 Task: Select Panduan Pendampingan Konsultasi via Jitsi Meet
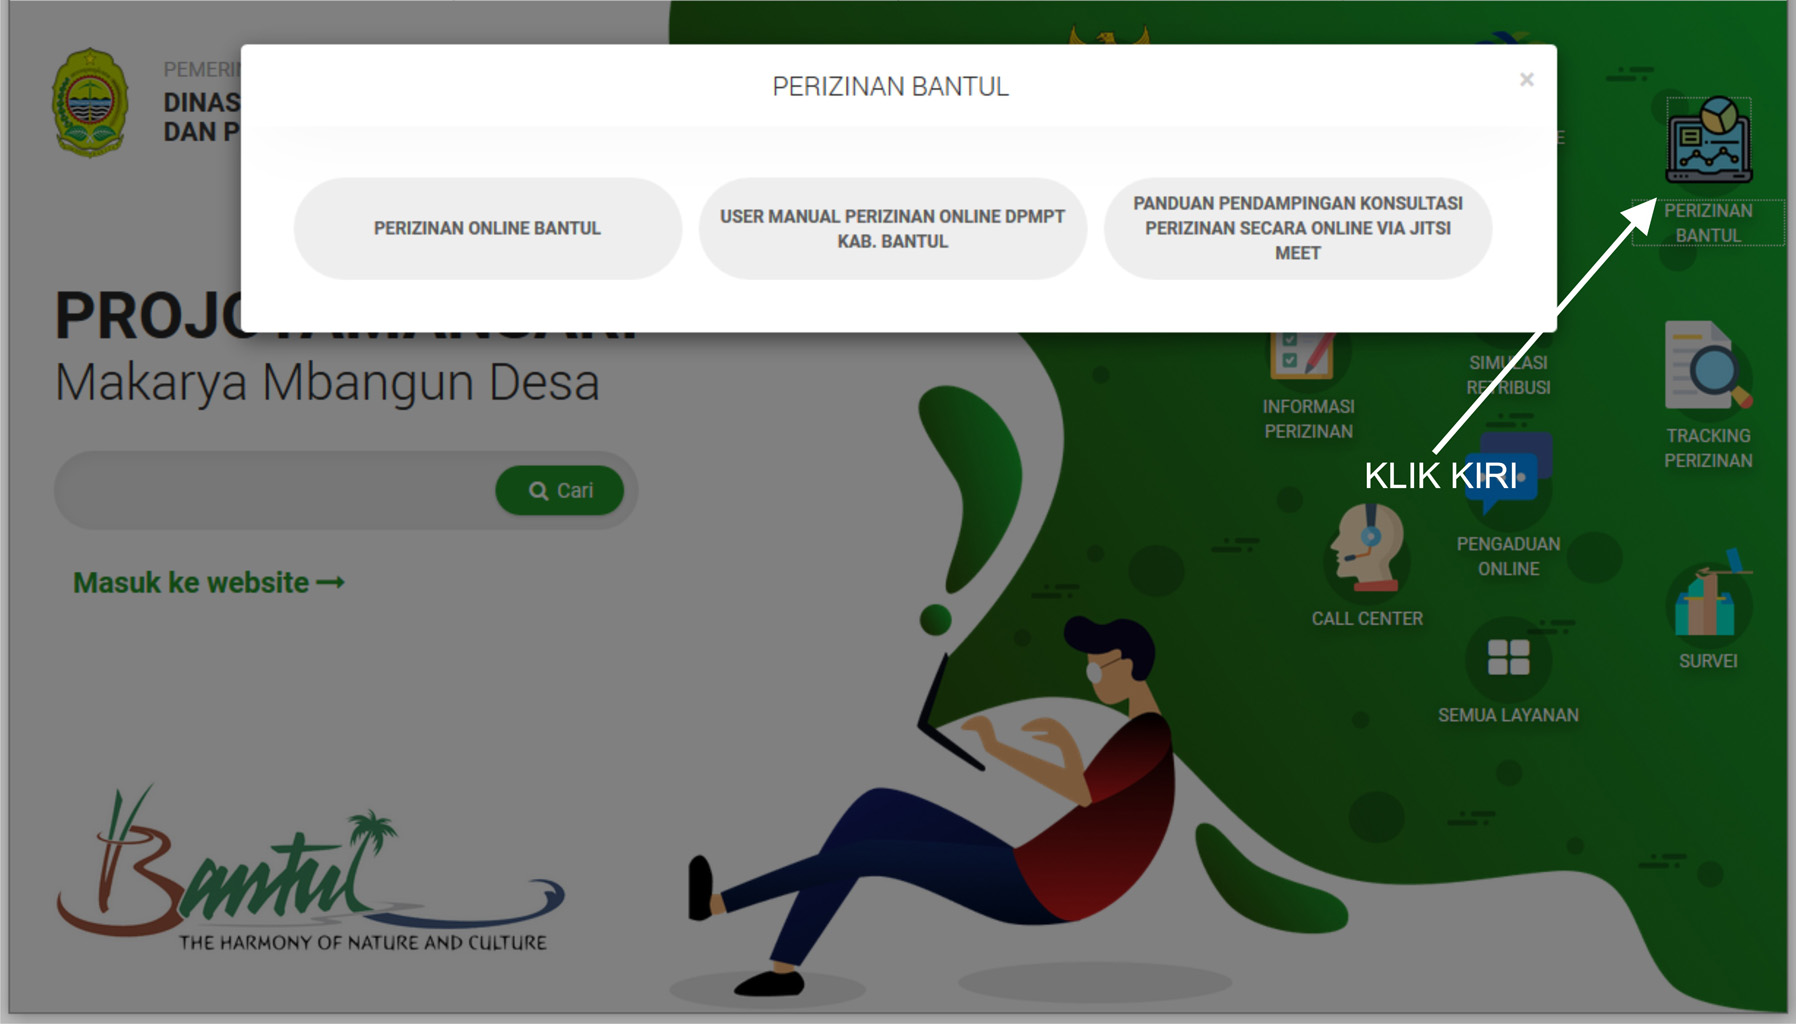pos(1297,228)
